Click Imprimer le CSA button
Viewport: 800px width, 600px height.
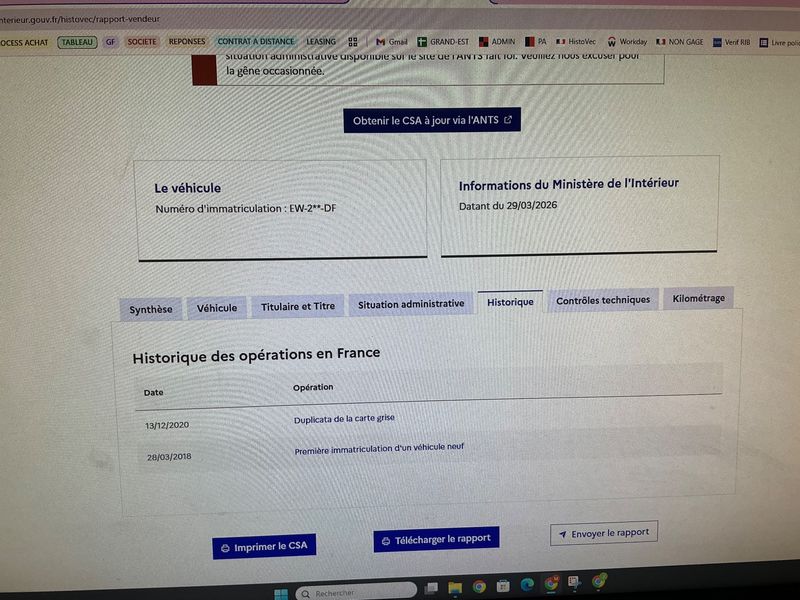click(264, 546)
